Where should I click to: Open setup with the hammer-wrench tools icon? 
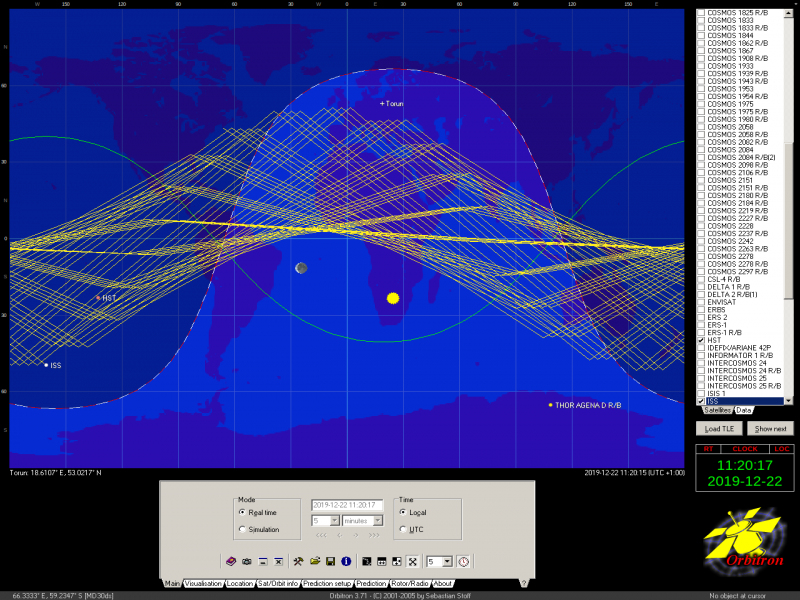pyautogui.click(x=299, y=562)
